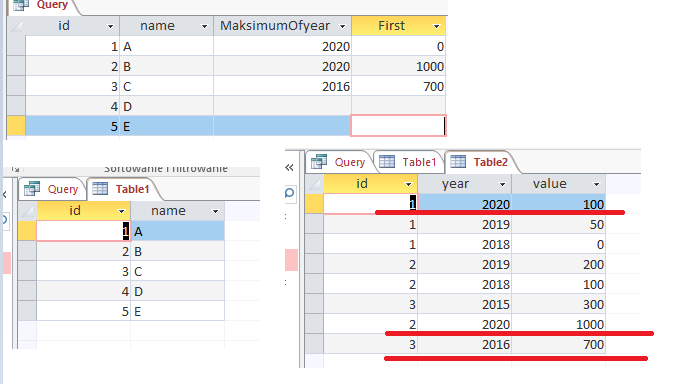Image resolution: width=677 pixels, height=384 pixels.
Task: Click value 1000 cell in Table2
Action: click(x=559, y=324)
